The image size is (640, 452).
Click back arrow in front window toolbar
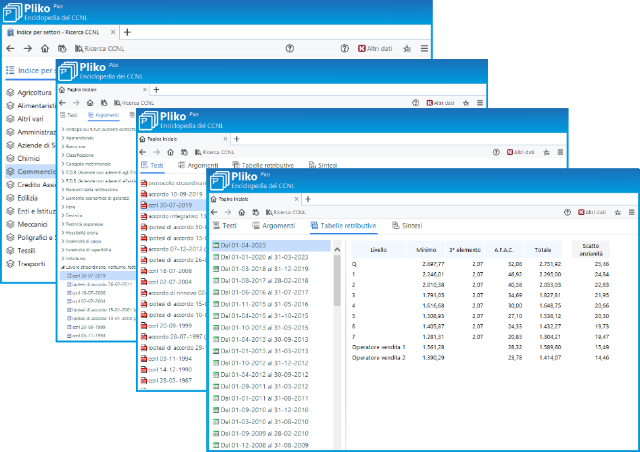coord(215,212)
